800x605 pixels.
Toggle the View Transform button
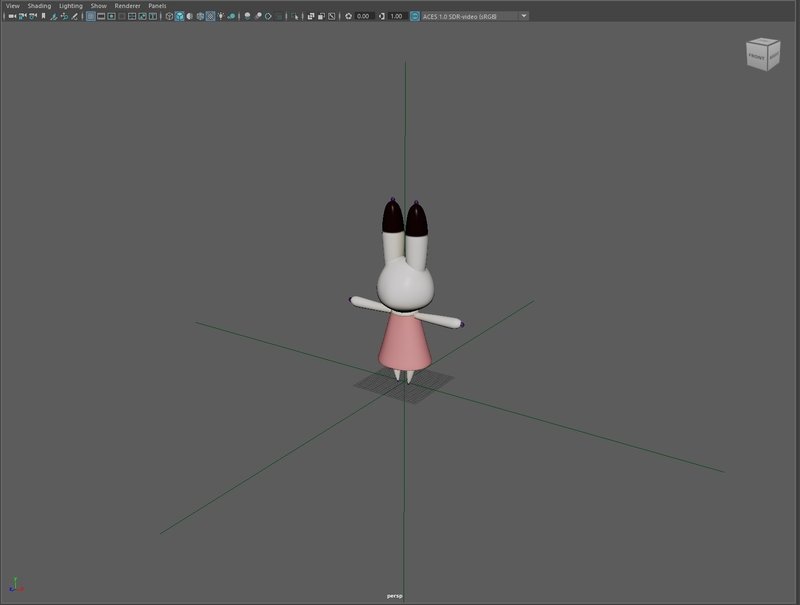(x=415, y=16)
